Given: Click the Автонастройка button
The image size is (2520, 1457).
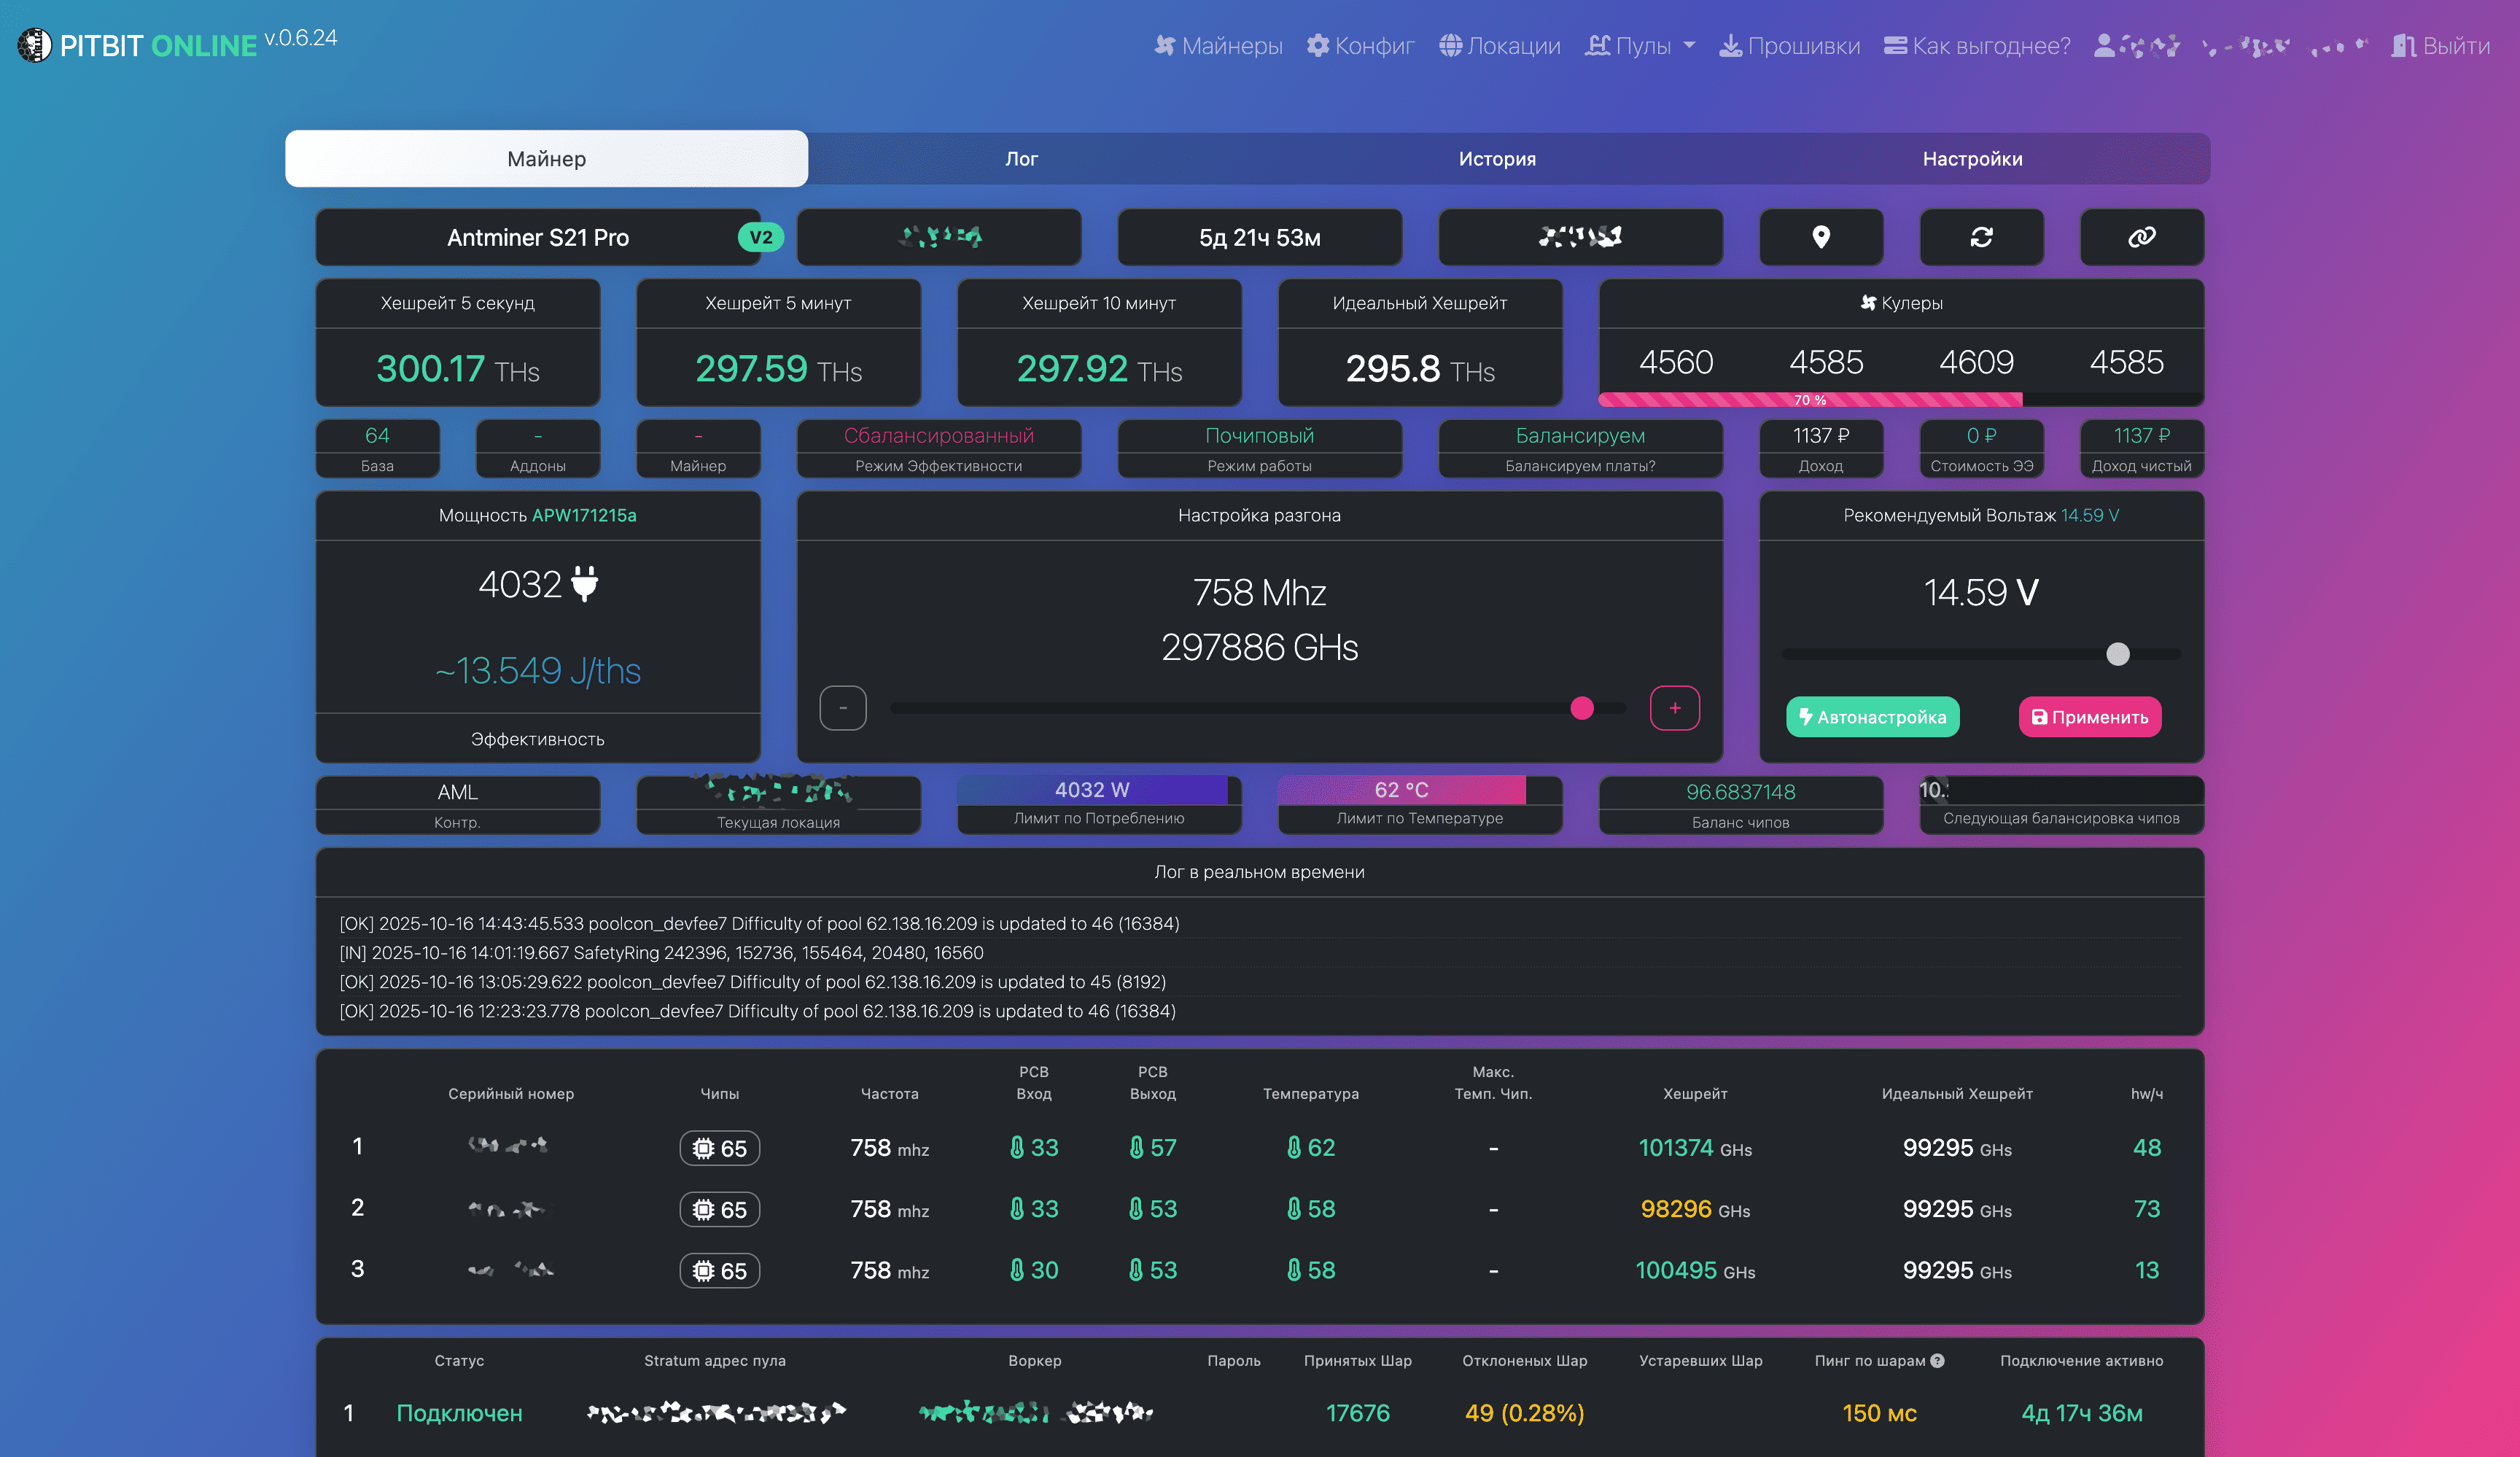Looking at the screenshot, I should pyautogui.click(x=1872, y=717).
